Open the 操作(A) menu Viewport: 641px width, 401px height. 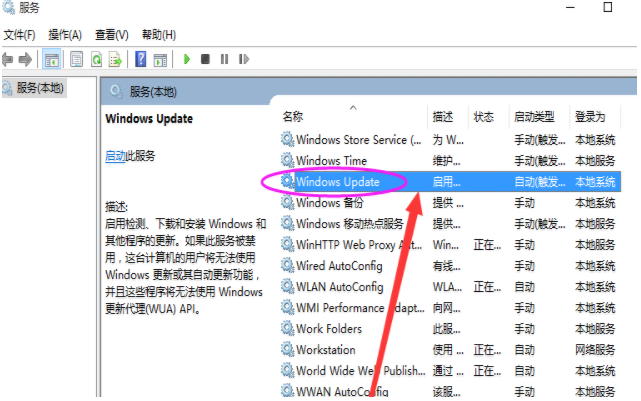tap(65, 35)
